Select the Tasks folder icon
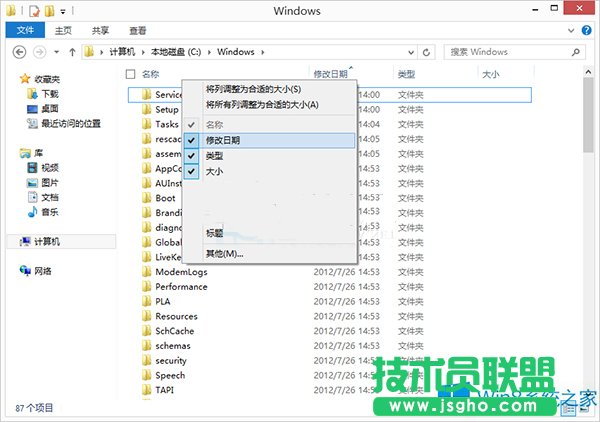 (x=147, y=124)
